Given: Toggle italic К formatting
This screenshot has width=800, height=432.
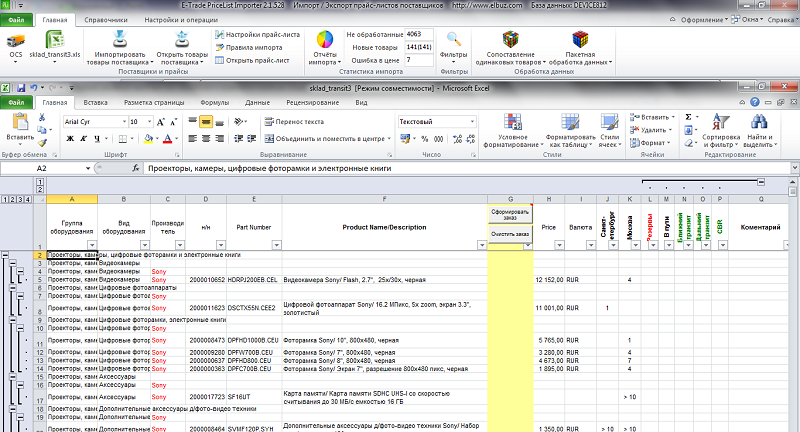Looking at the screenshot, I should (x=83, y=139).
